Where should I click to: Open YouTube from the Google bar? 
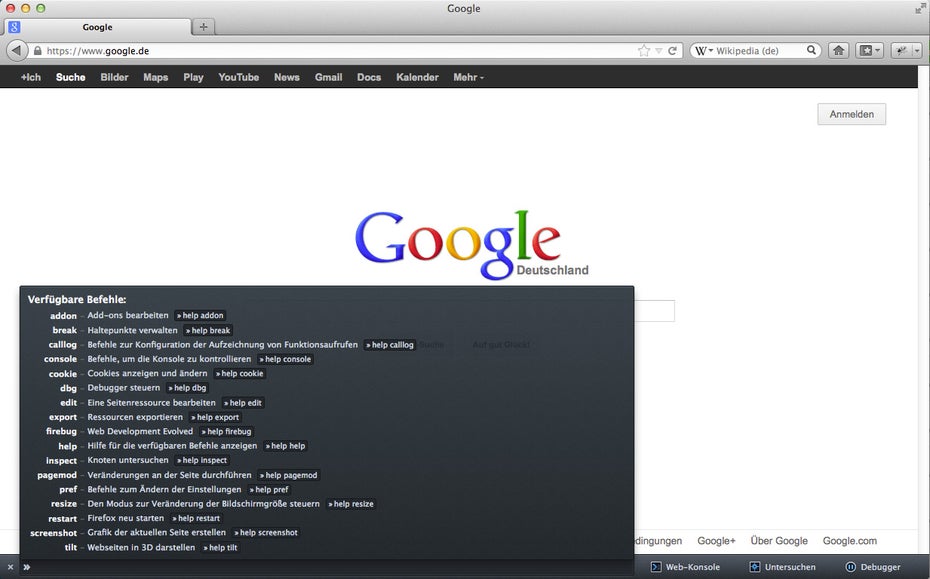[238, 77]
